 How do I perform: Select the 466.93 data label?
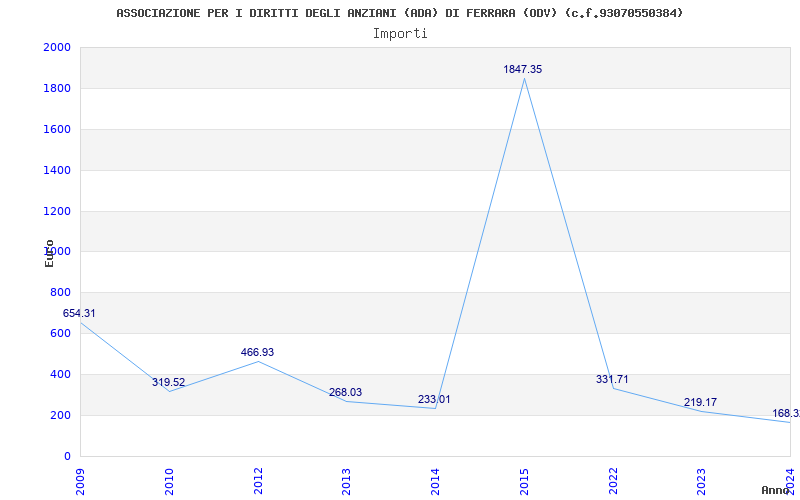coord(258,352)
